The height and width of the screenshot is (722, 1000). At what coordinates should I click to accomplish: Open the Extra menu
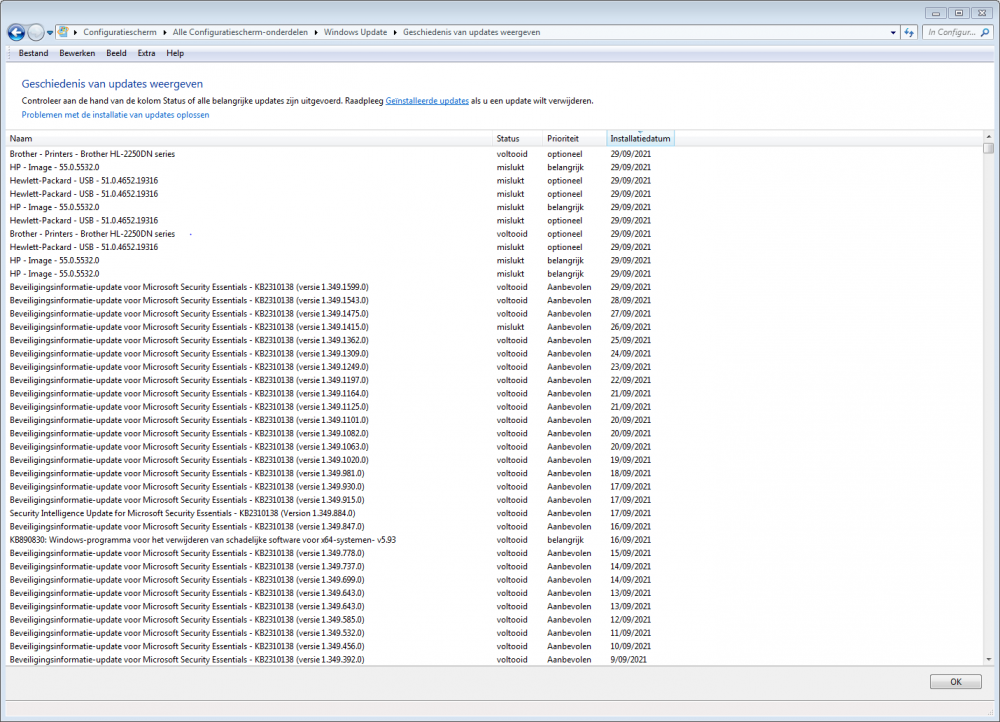[146, 53]
